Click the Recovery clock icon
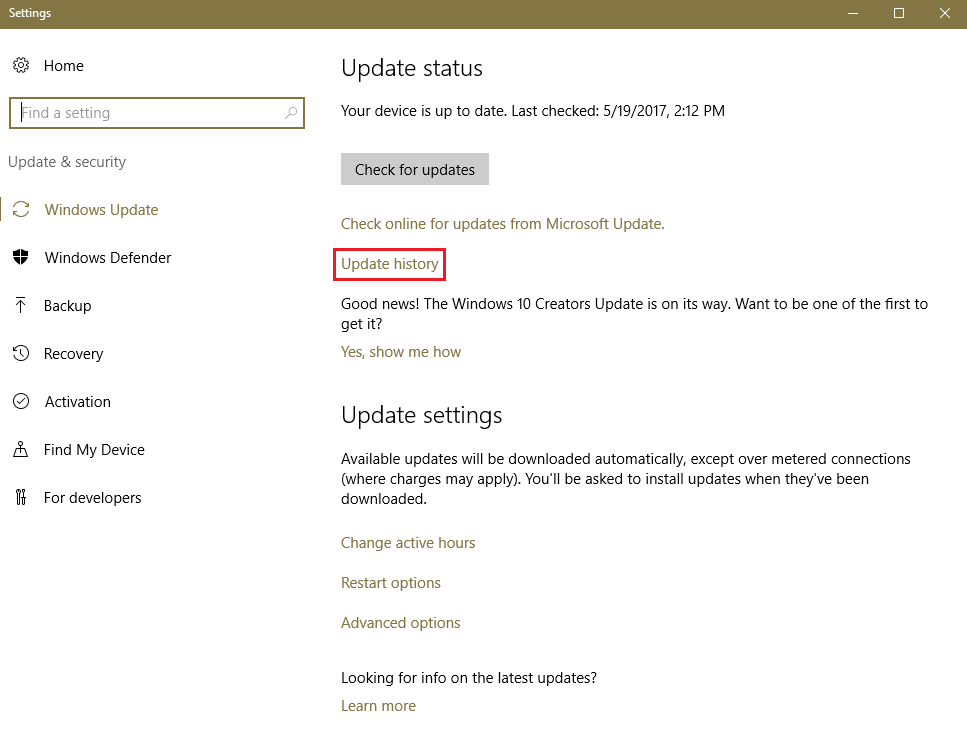 tap(21, 353)
